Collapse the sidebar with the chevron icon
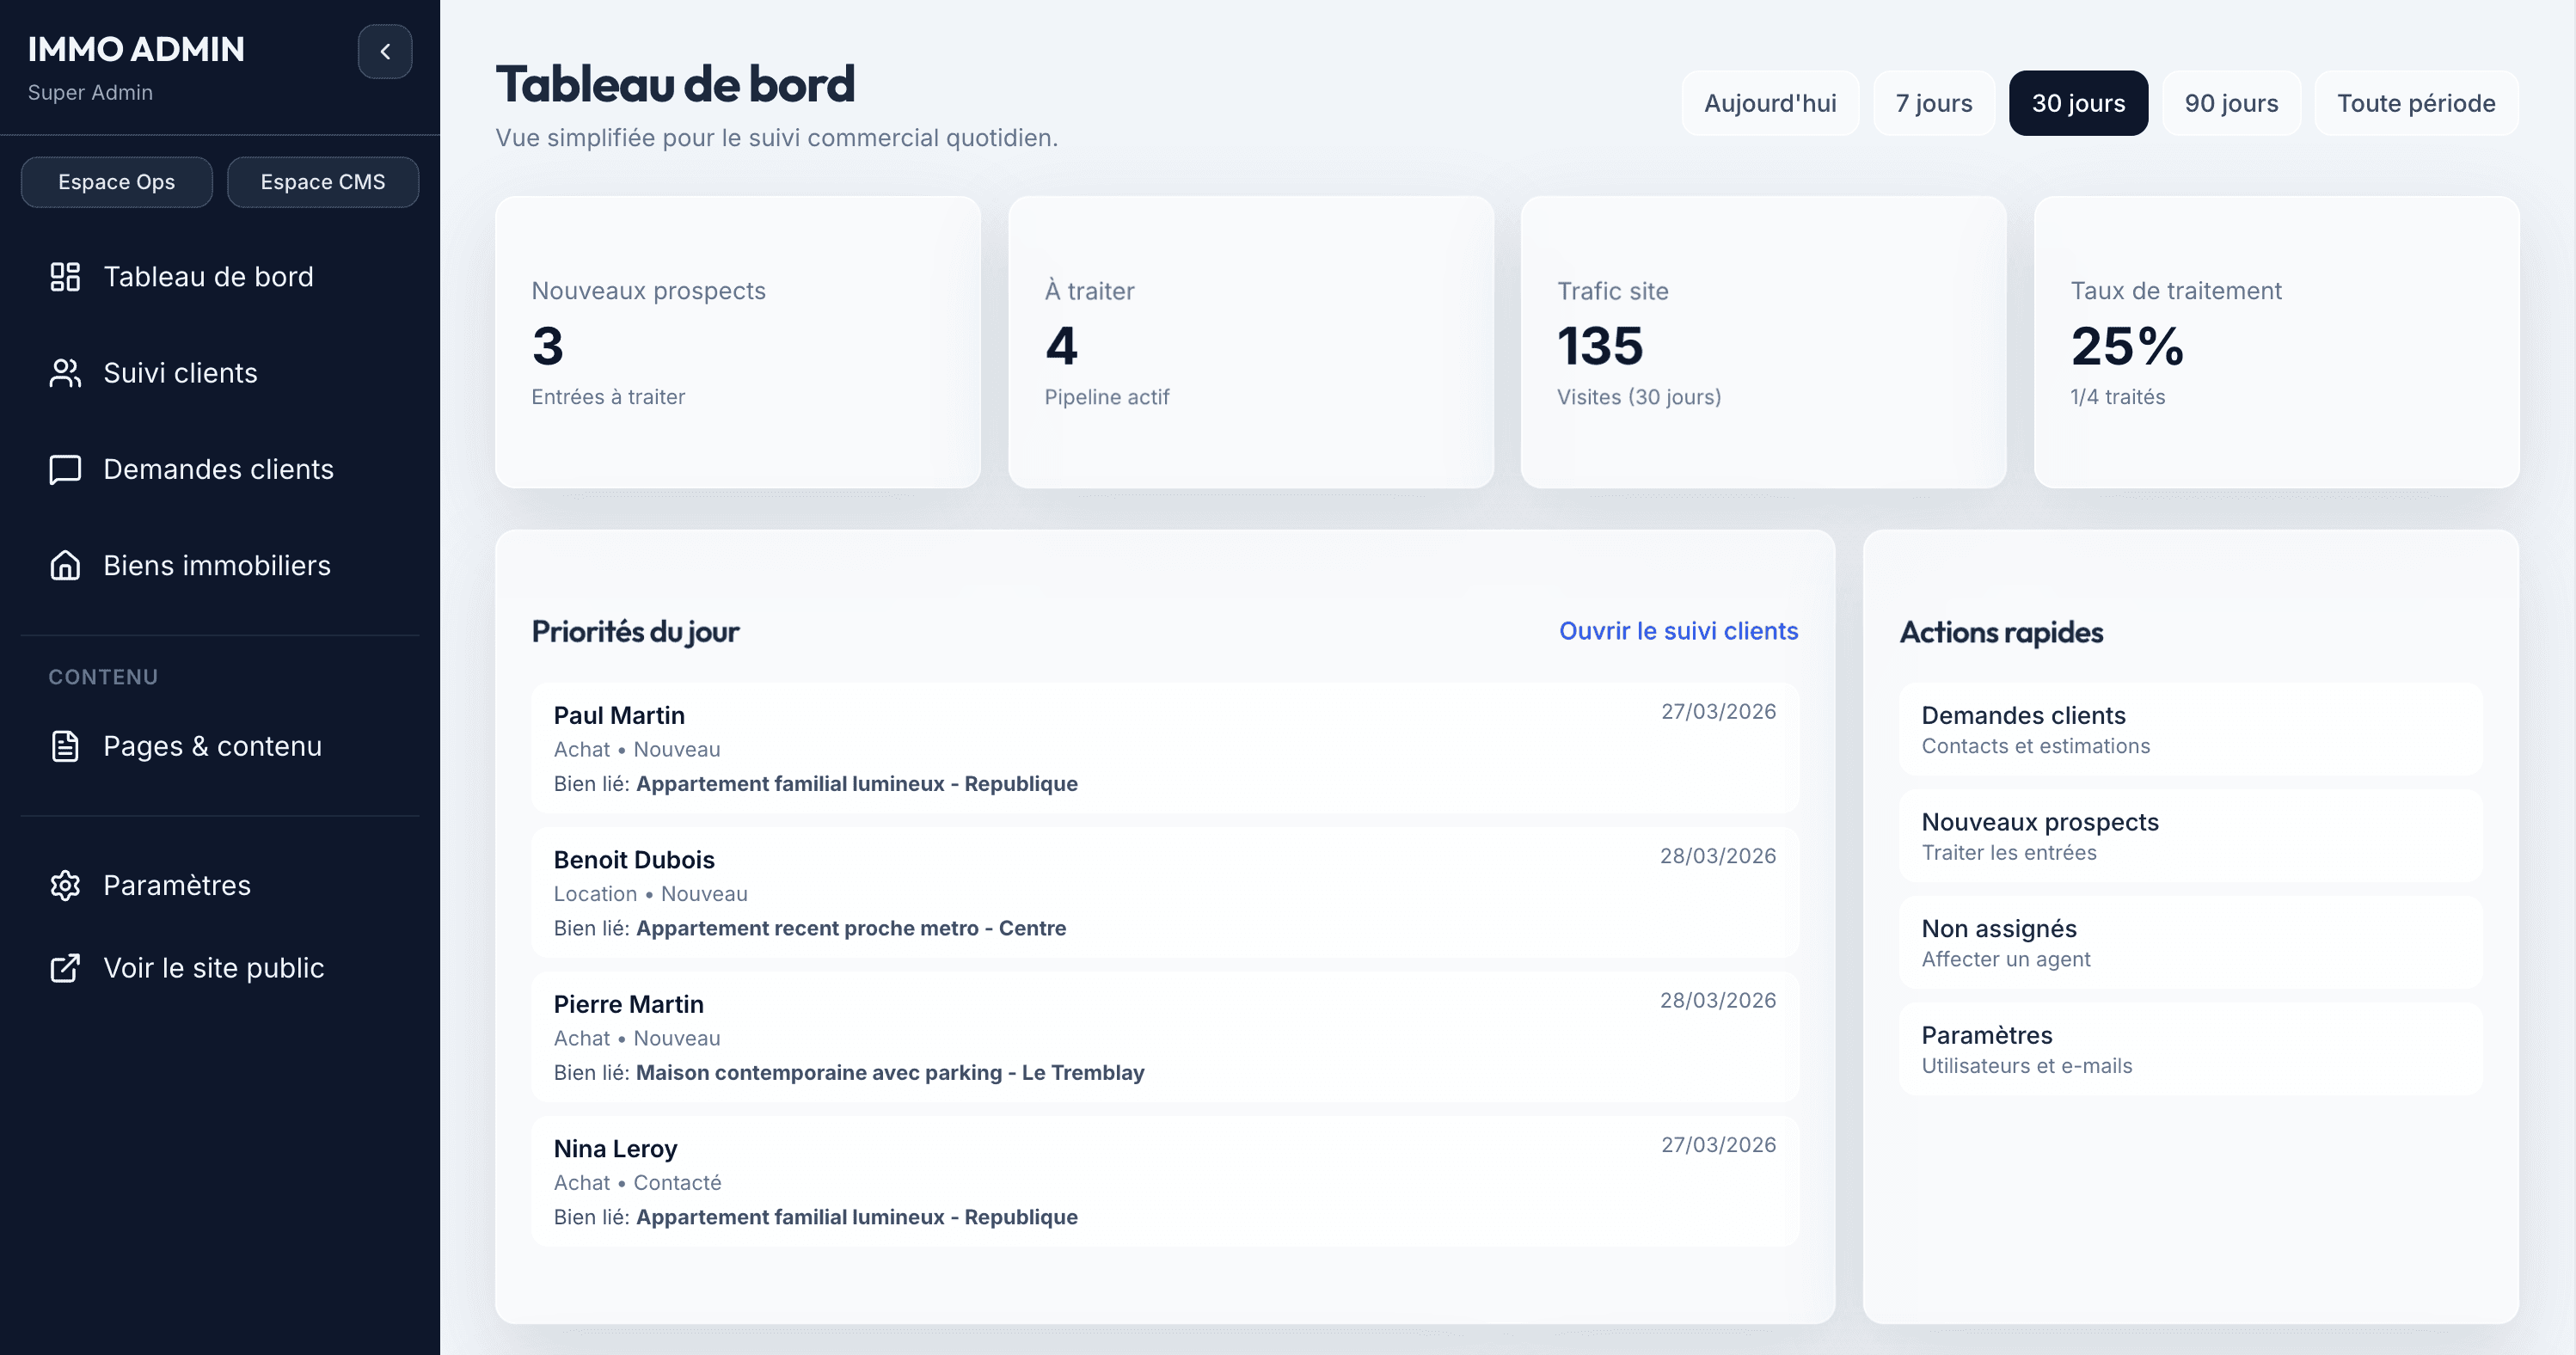The image size is (2576, 1355). pyautogui.click(x=385, y=52)
